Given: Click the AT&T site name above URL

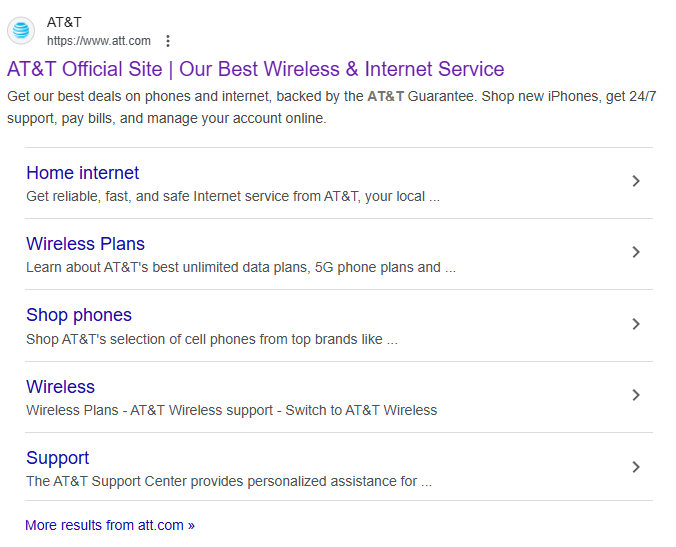Looking at the screenshot, I should click(x=64, y=22).
